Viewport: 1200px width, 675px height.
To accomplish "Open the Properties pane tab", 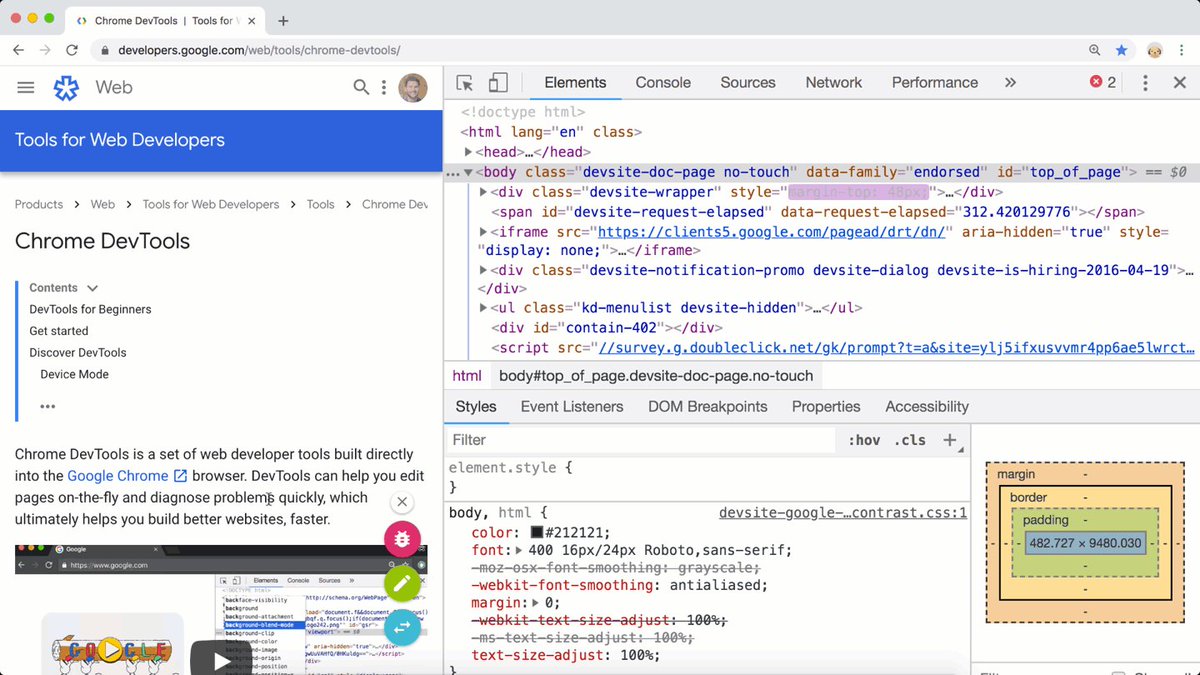I will (826, 407).
